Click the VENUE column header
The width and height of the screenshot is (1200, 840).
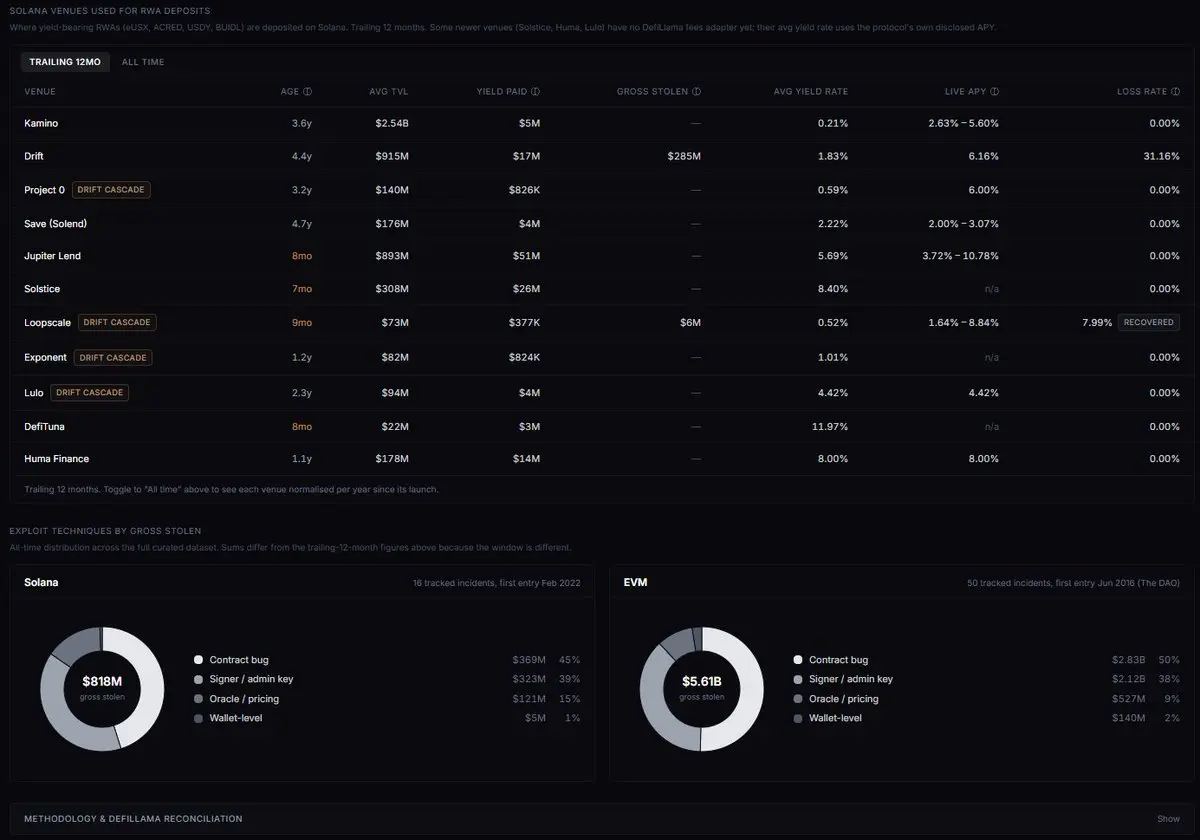click(40, 91)
